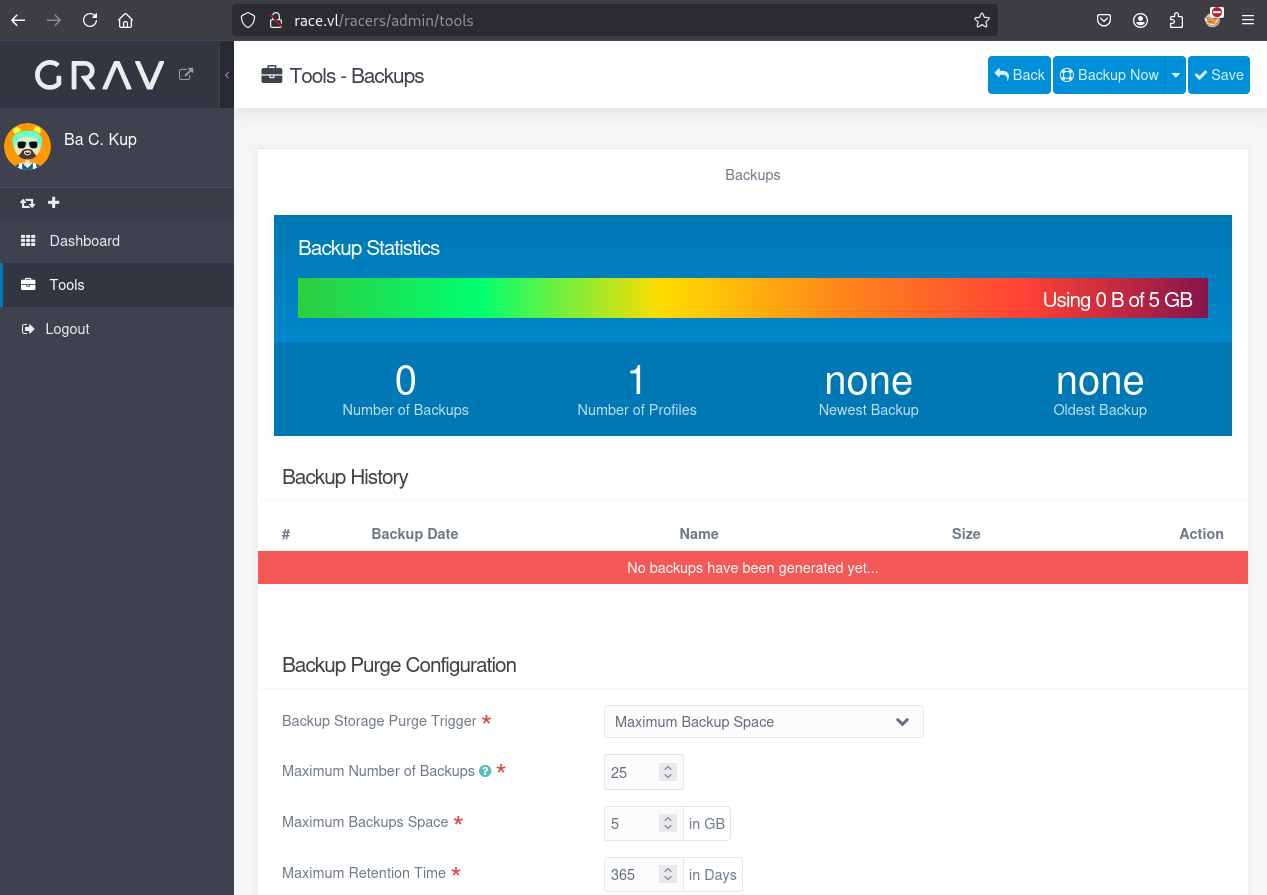
Task: Focus the Maximum Retention Time field showing 365
Action: pos(644,874)
